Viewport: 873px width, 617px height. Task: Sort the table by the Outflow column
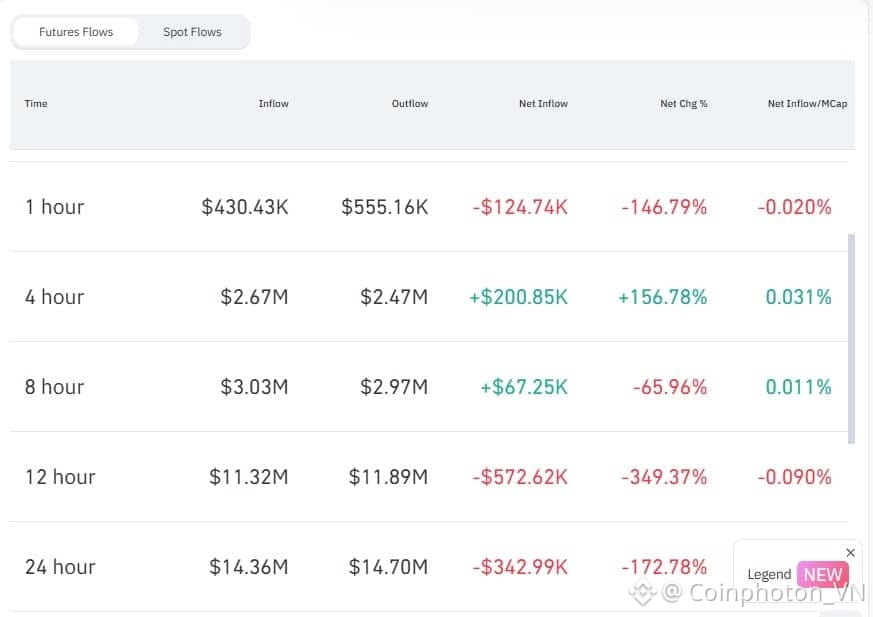pos(410,103)
